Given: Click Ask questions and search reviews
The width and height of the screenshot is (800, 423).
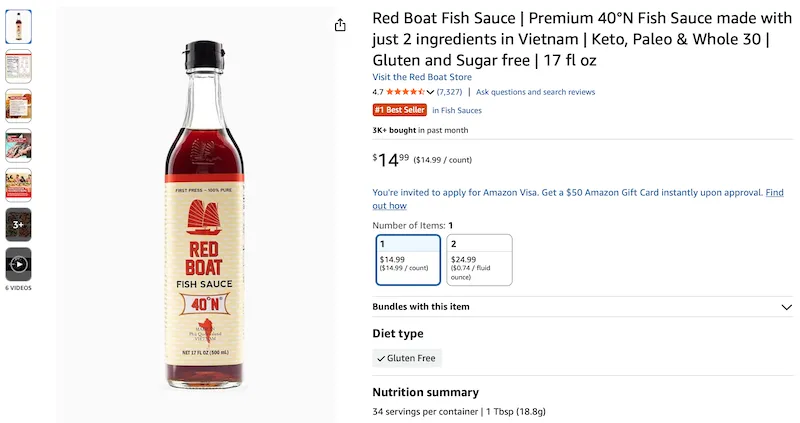Looking at the screenshot, I should [535, 92].
